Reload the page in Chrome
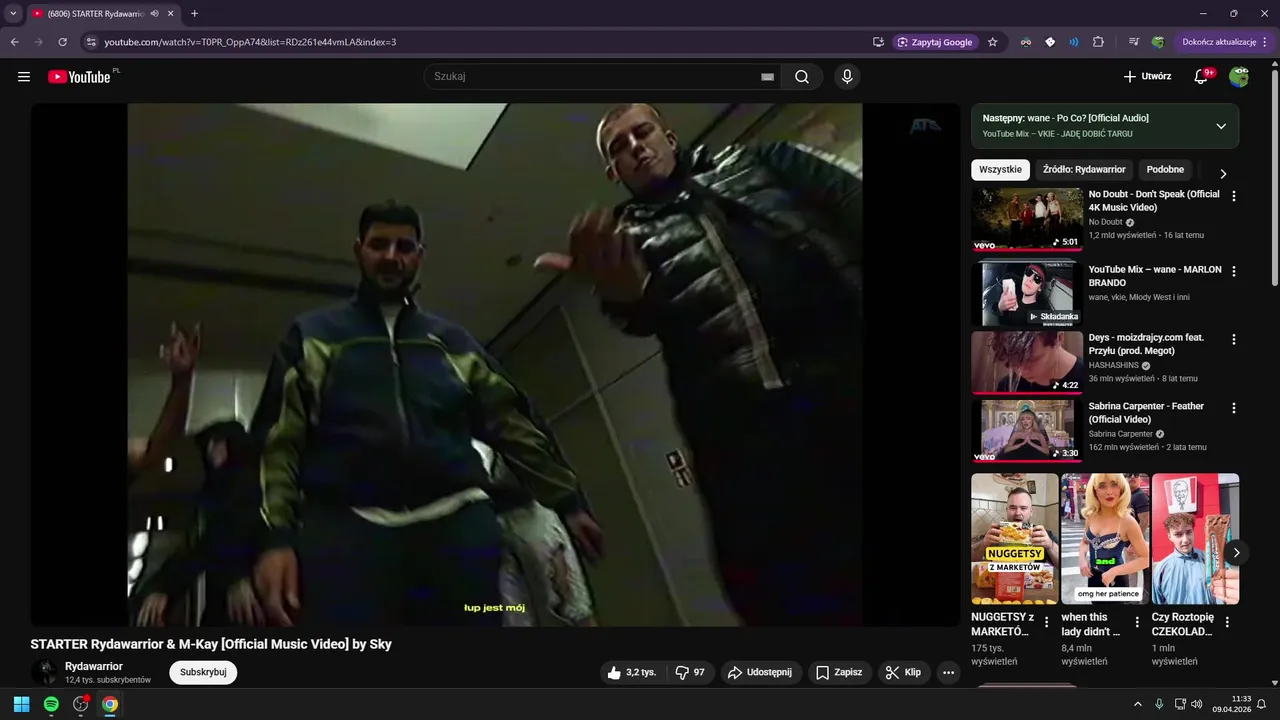Screen dimensions: 1280x720 click(62, 42)
